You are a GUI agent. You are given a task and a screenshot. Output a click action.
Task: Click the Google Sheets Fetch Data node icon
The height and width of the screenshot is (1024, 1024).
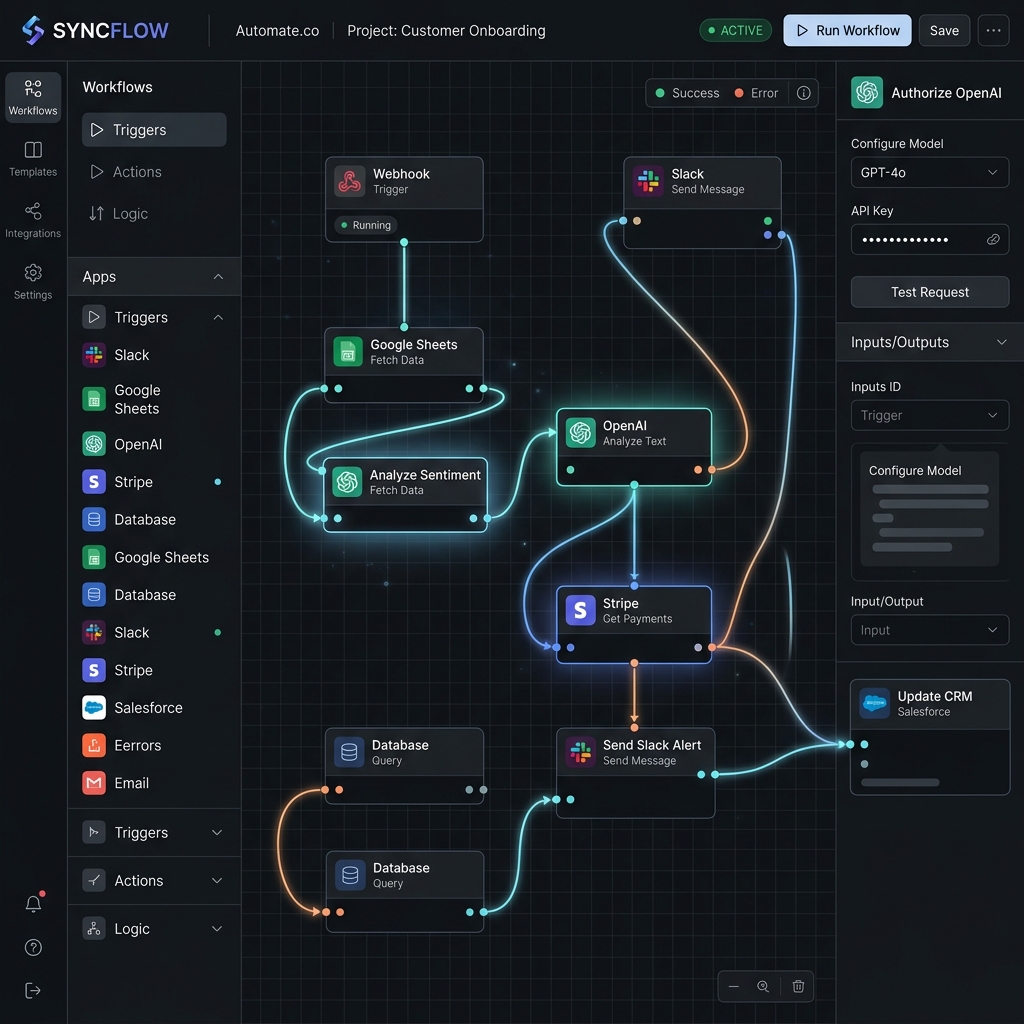coord(347,351)
